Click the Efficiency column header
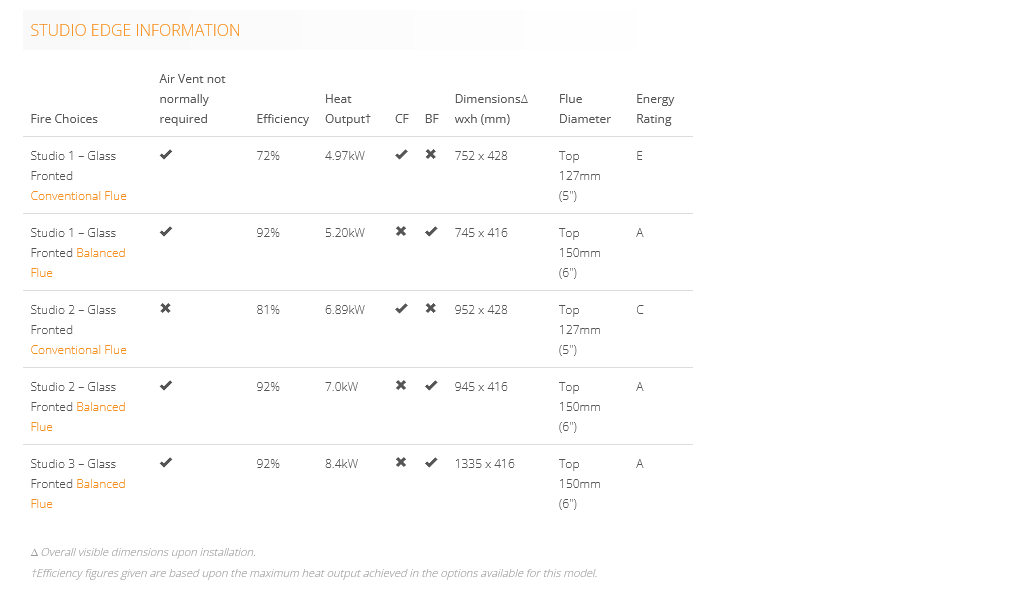Viewport: 1030px width, 590px height. [282, 119]
